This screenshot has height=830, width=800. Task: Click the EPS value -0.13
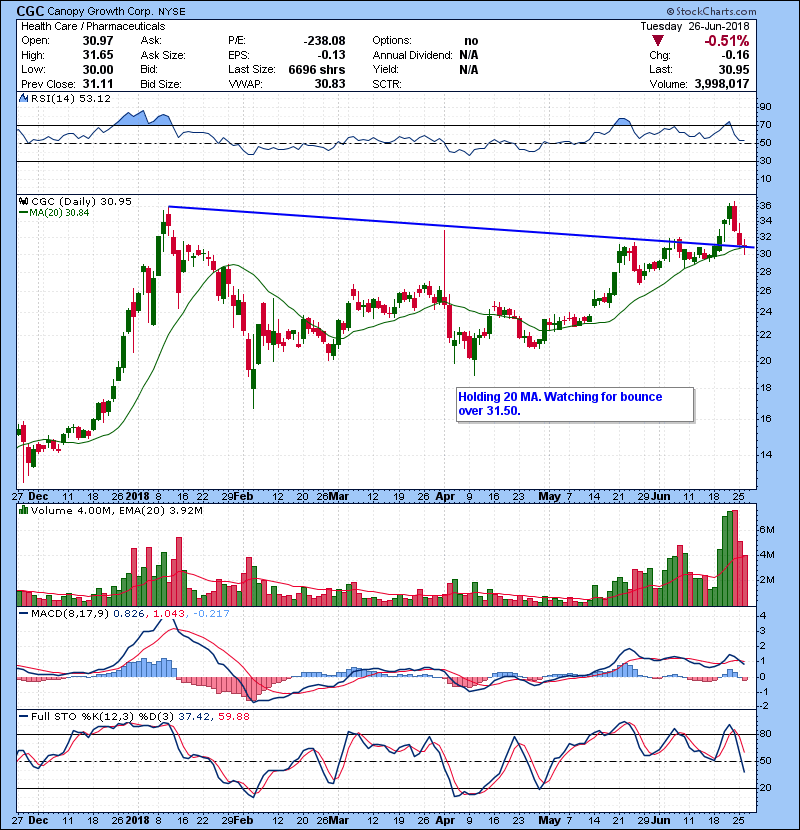(x=331, y=55)
